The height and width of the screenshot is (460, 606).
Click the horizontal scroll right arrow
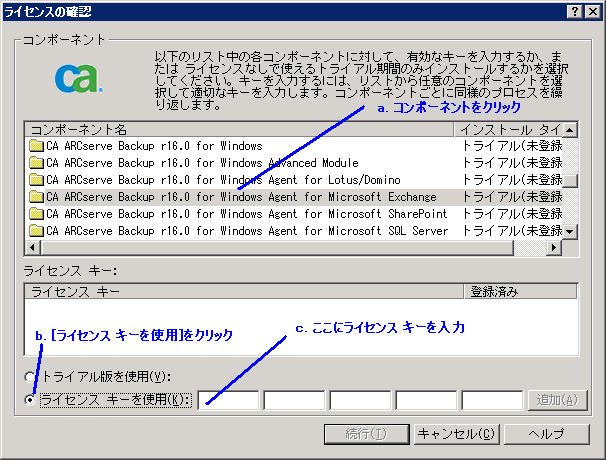(x=555, y=247)
